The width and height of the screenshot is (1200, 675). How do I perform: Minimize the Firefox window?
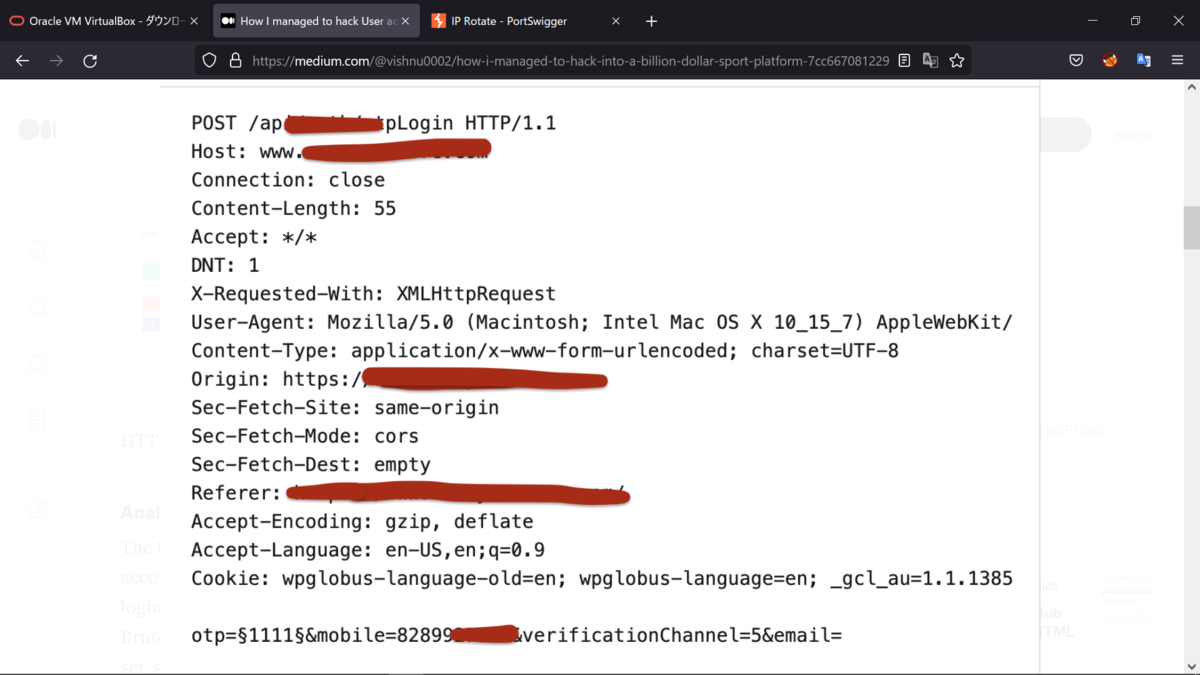(x=1092, y=20)
